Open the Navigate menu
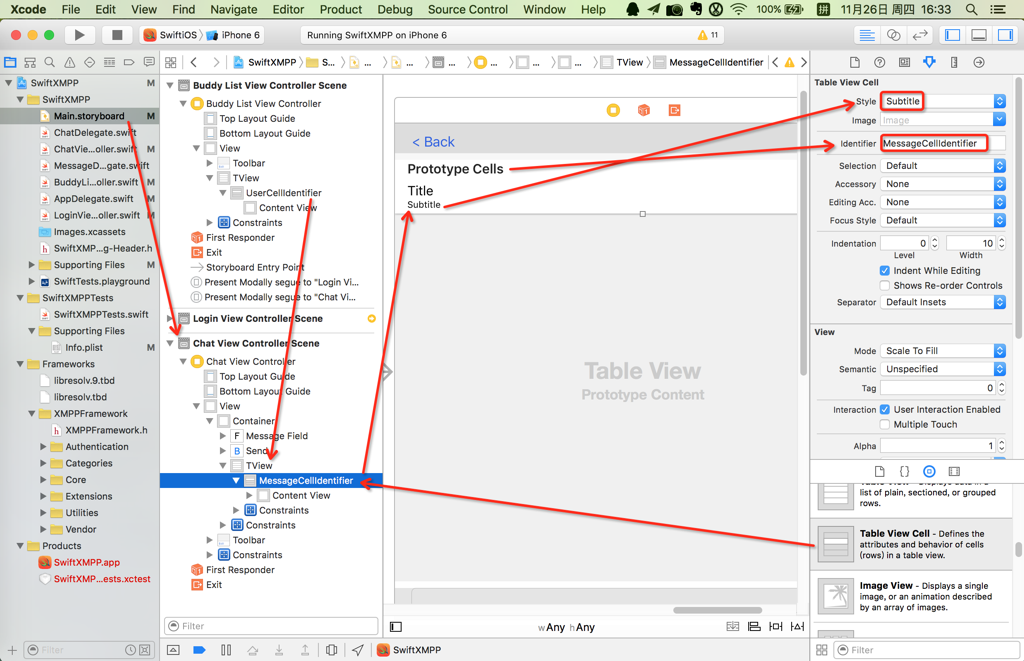 point(234,9)
